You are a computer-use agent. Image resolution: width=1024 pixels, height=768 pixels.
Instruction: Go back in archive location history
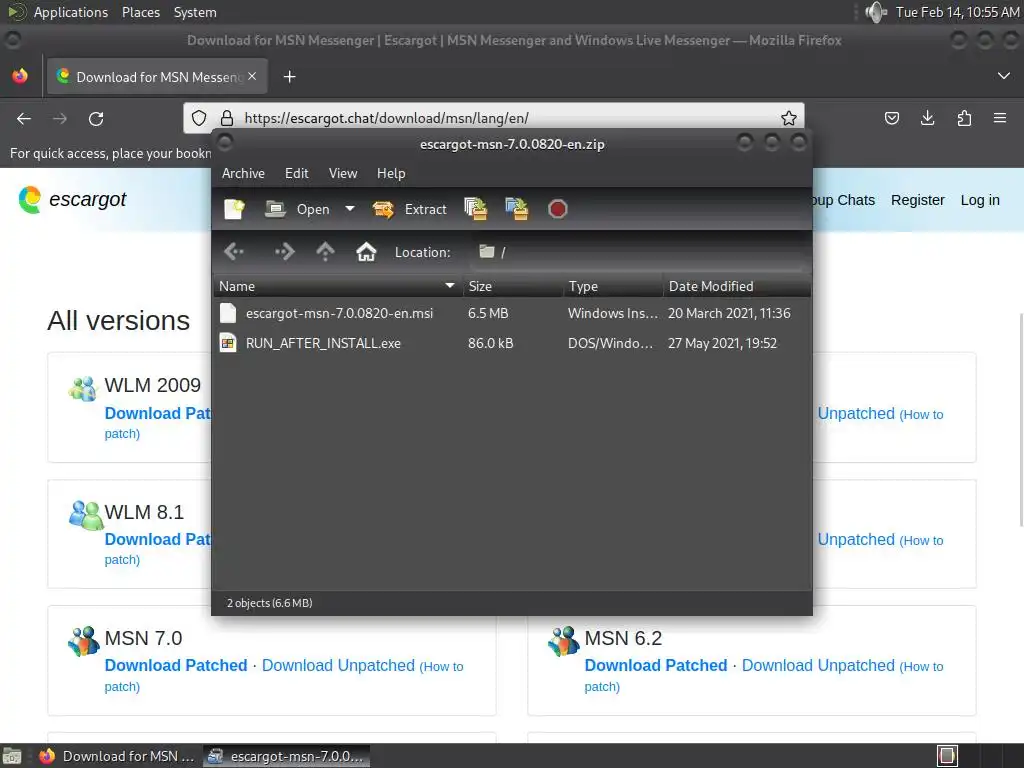[x=234, y=252]
